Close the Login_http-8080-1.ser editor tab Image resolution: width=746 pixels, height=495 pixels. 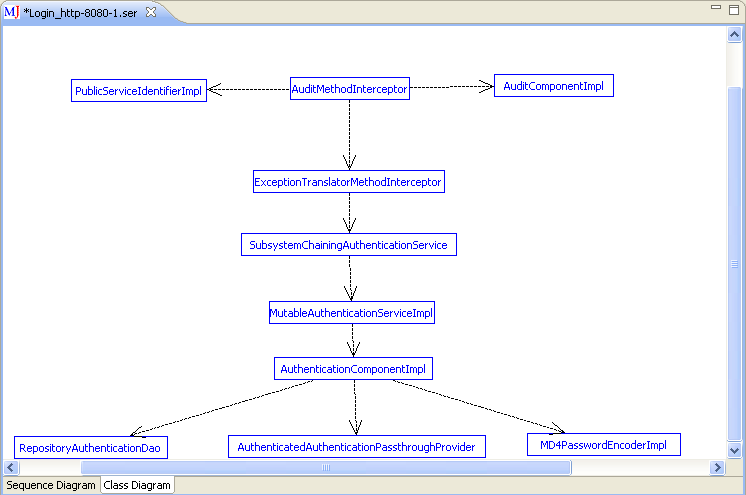coord(151,12)
